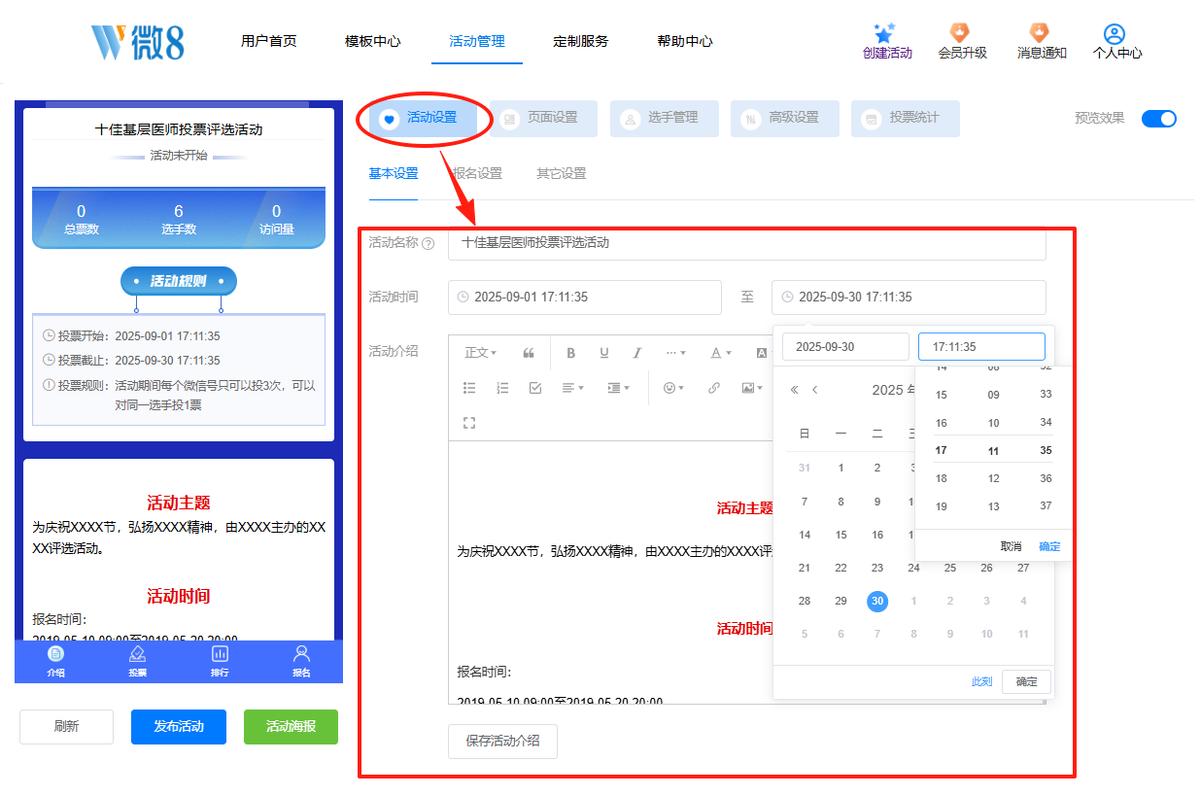Click the 活动名称 input field
The image size is (1200, 802).
pyautogui.click(x=747, y=243)
